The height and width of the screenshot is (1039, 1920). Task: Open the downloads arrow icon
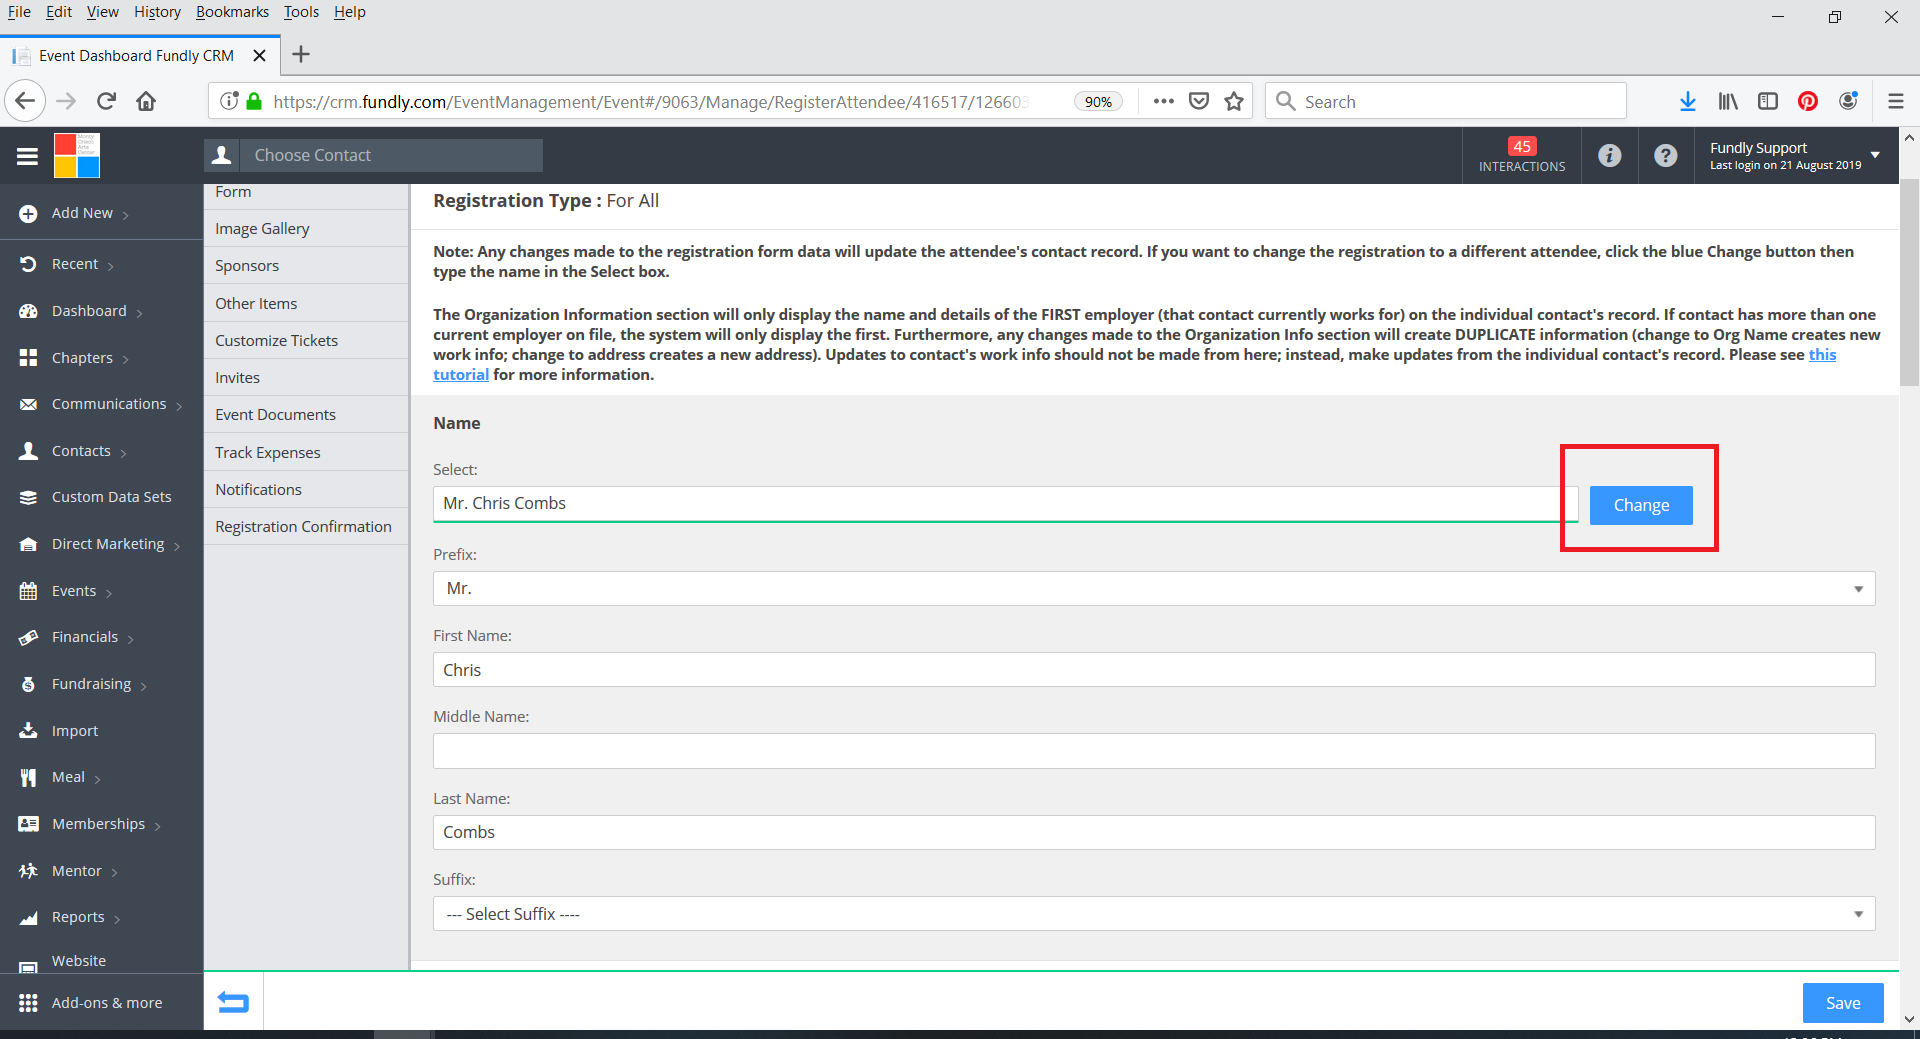[1688, 101]
